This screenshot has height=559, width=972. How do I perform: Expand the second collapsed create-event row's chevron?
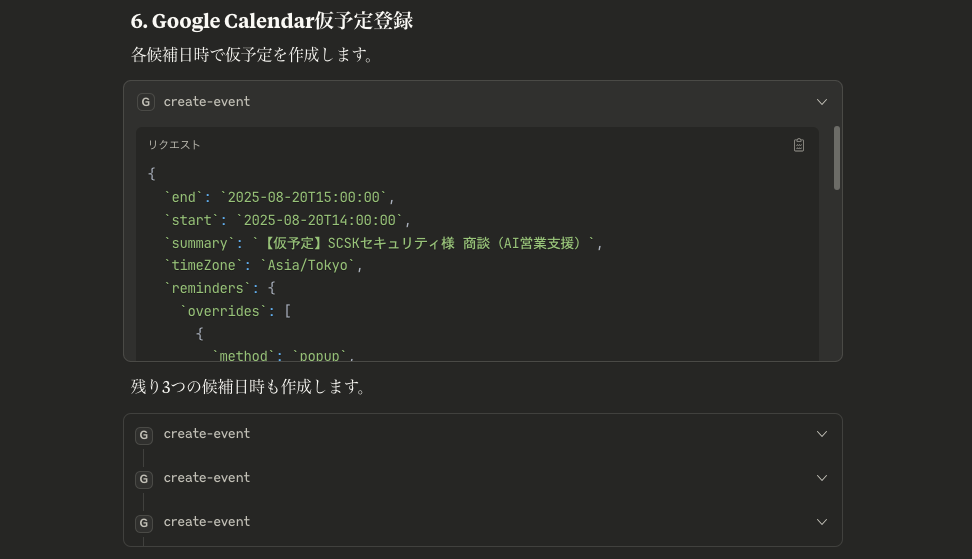click(821, 478)
